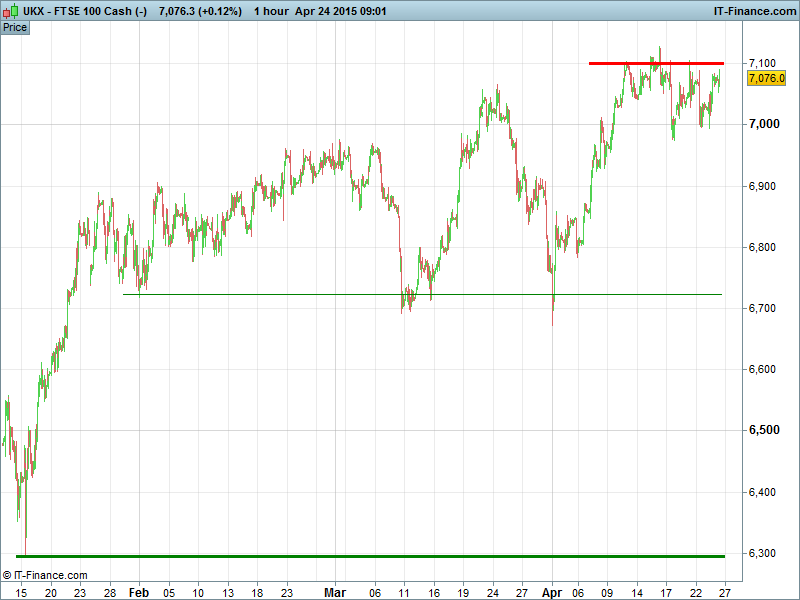
Task: Click the orange 7,076.0 current price label
Action: [x=766, y=78]
